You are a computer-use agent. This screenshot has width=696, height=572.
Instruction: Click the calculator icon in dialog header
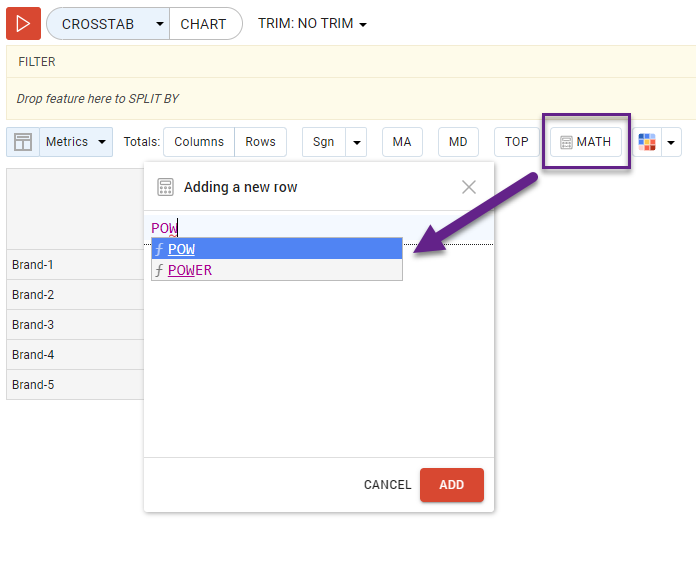pos(165,187)
